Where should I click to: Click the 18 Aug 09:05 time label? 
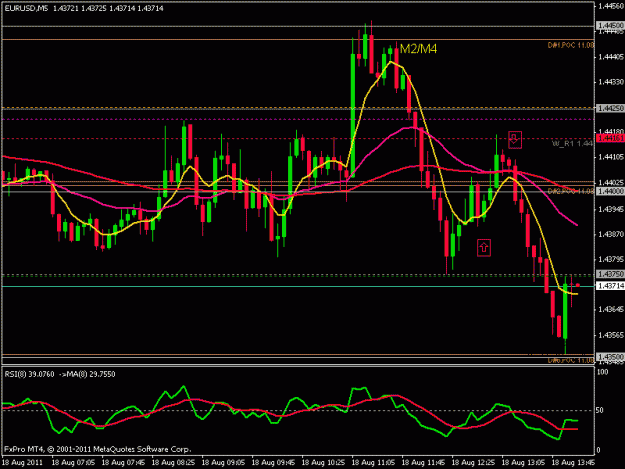pos(223,463)
